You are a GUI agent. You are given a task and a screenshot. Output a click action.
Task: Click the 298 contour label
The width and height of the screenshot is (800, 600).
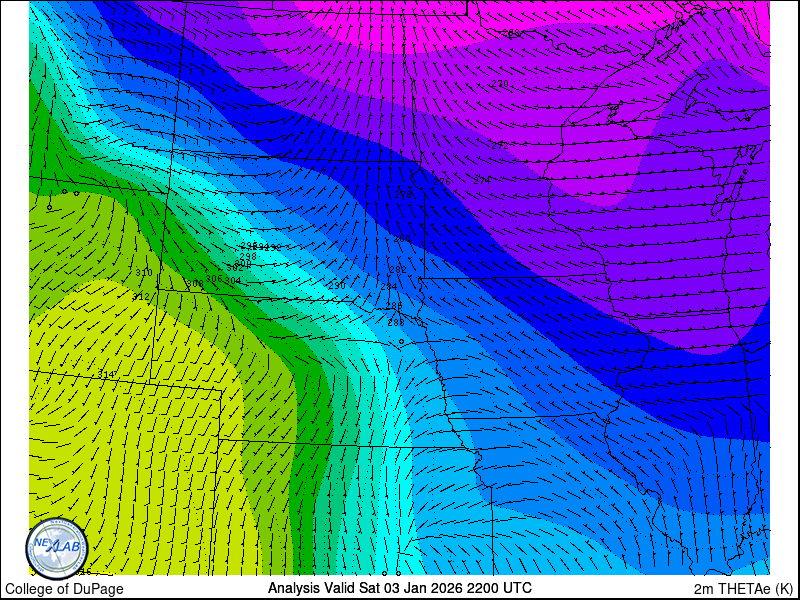(x=248, y=257)
